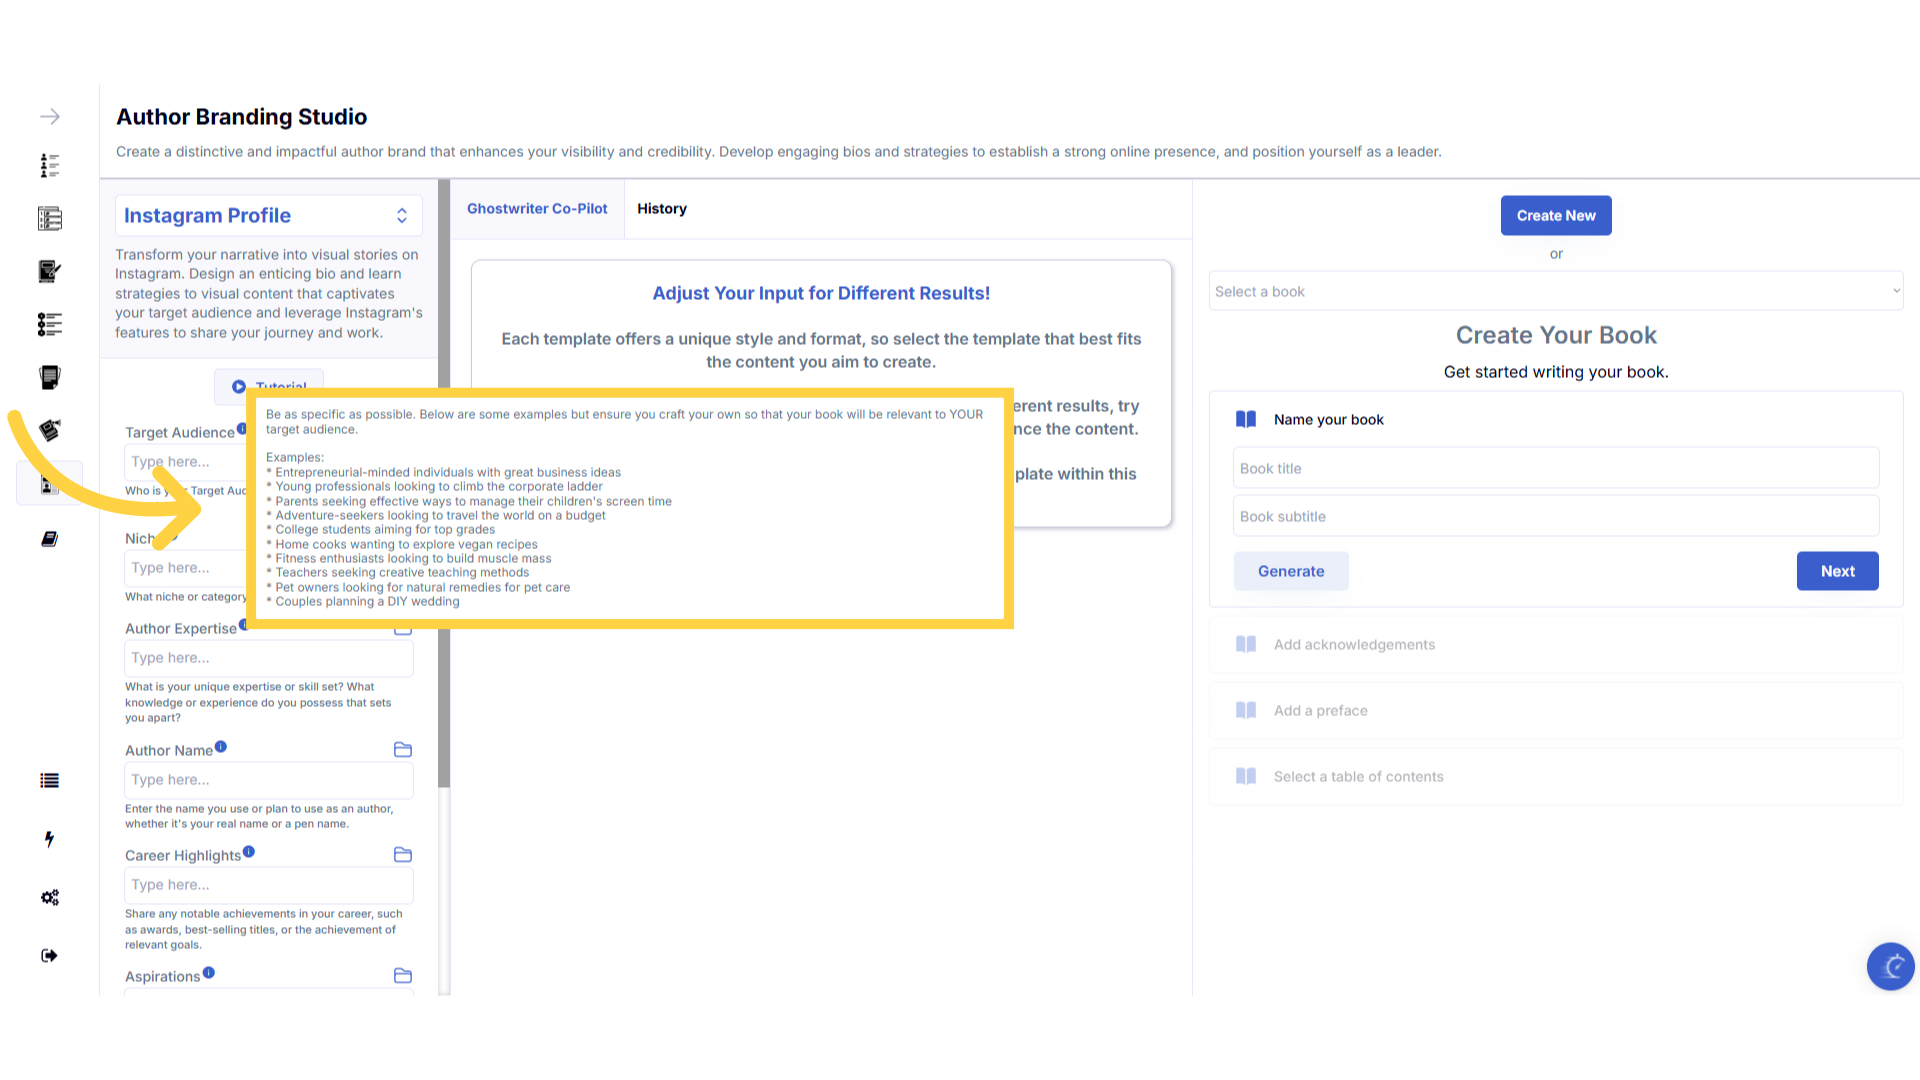
Task: Switch to the History tab
Action: [662, 209]
